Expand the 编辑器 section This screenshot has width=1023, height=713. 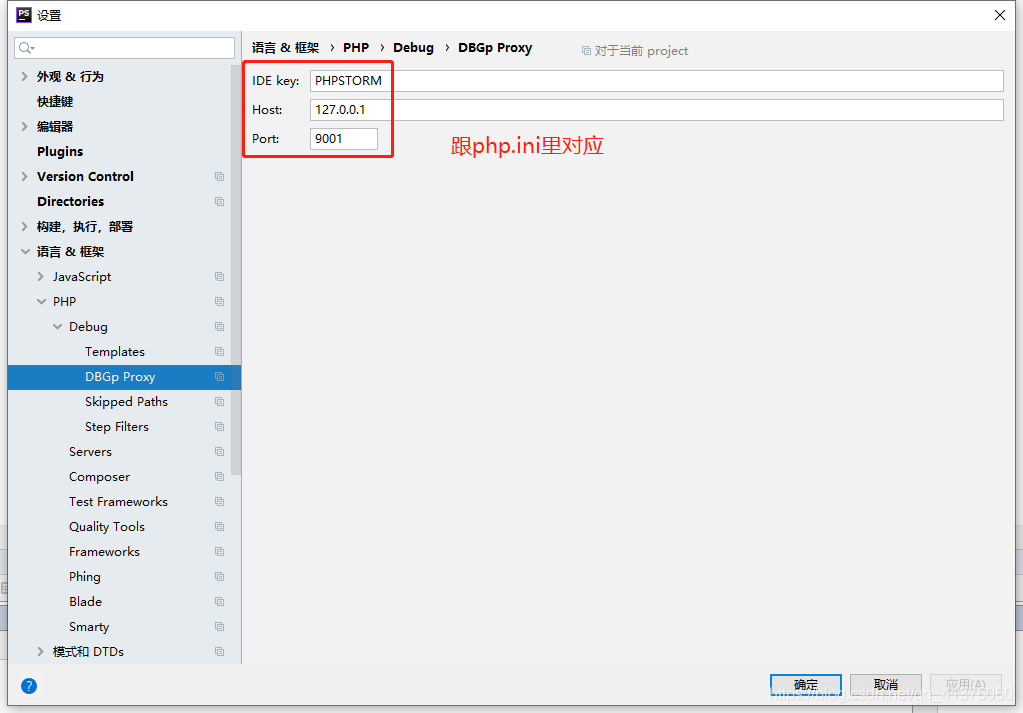pos(24,127)
